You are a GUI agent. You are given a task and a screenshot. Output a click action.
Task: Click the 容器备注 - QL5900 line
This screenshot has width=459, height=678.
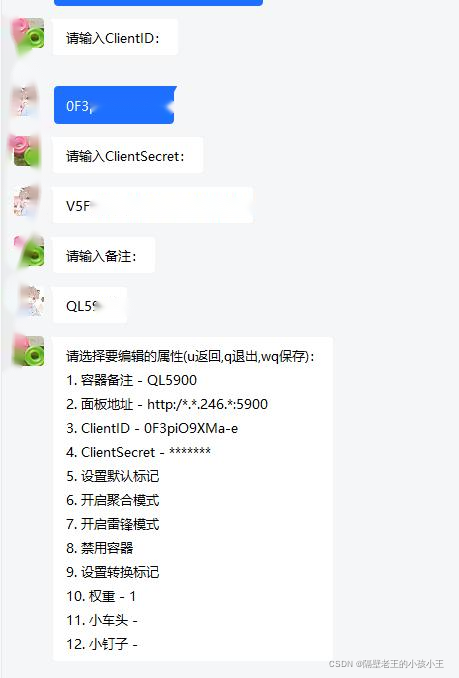pos(131,380)
